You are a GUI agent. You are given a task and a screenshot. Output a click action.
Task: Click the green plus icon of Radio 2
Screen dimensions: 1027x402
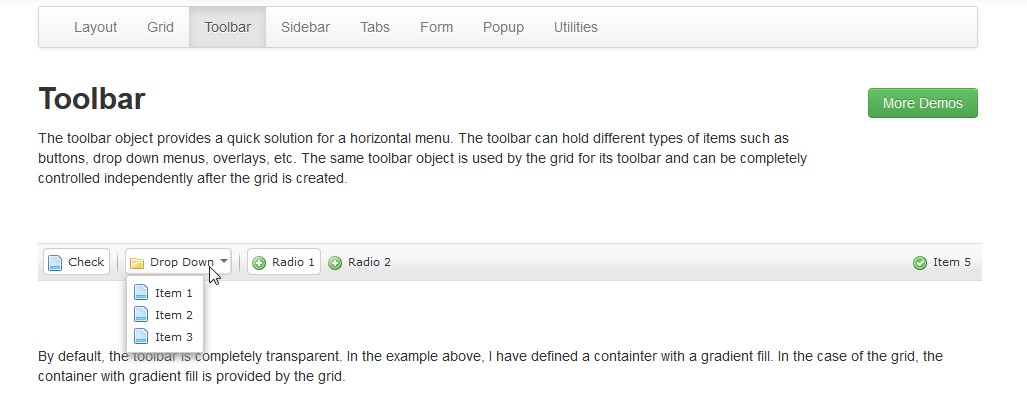[x=335, y=263]
